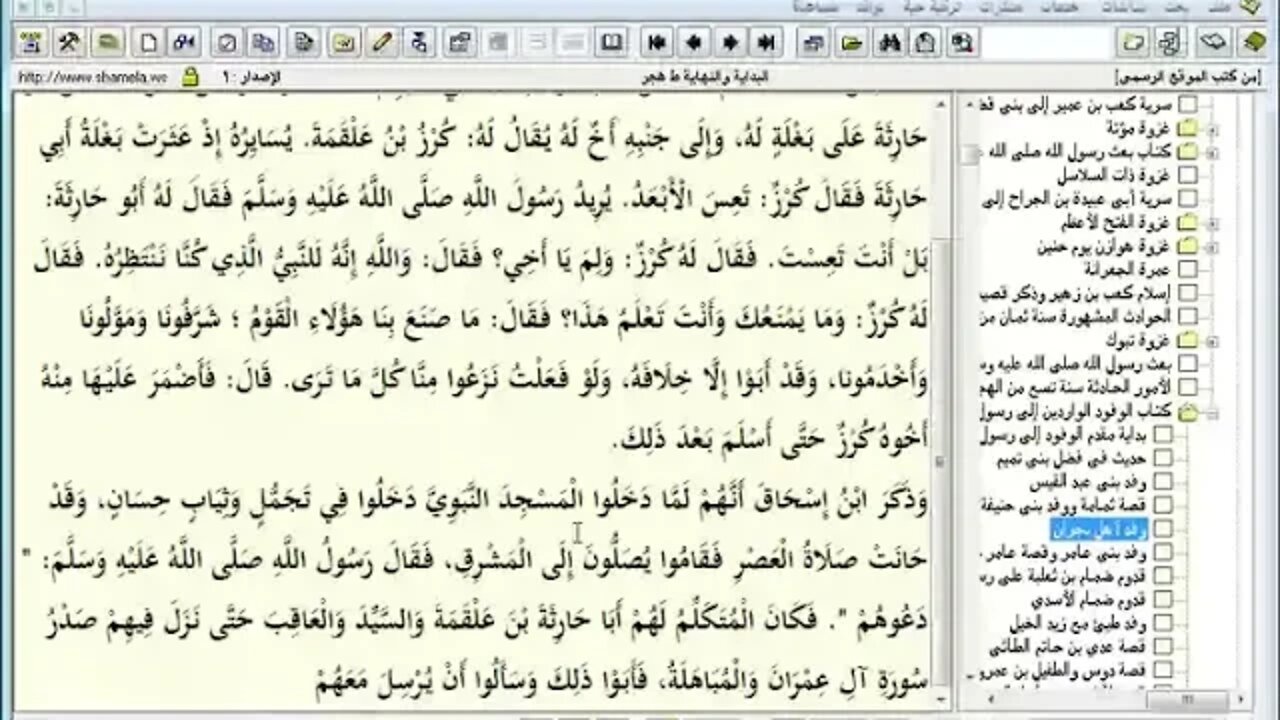Click the blank new page icon
This screenshot has height=720, width=1280.
click(x=147, y=42)
